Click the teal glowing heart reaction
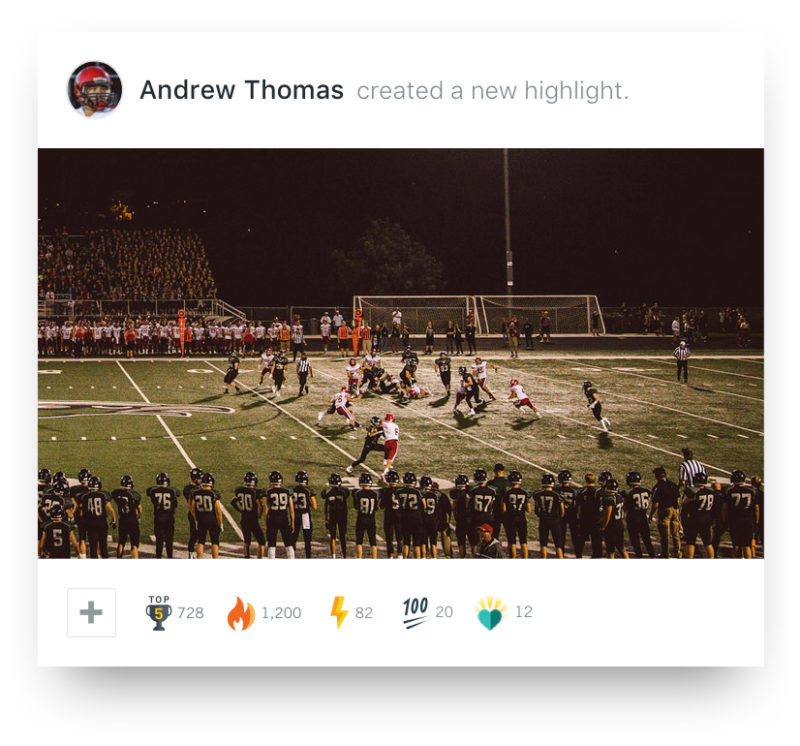Viewport: 800px width, 746px height. pos(490,613)
